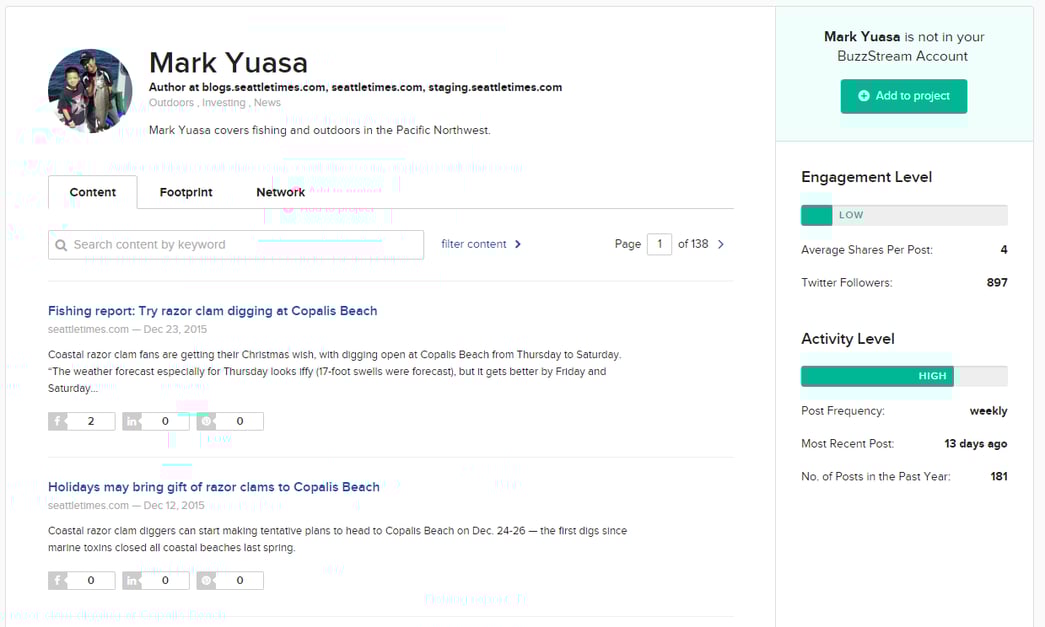The height and width of the screenshot is (627, 1045).
Task: Click the Activity Level heading
Action: (848, 338)
